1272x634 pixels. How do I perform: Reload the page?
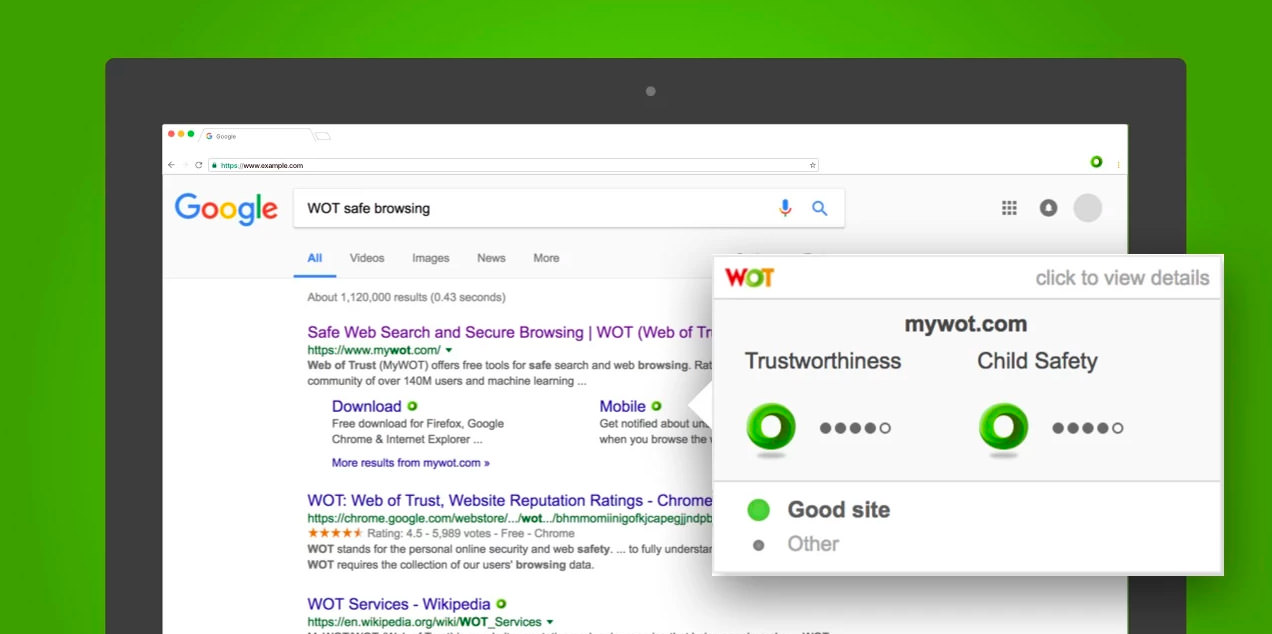198,165
